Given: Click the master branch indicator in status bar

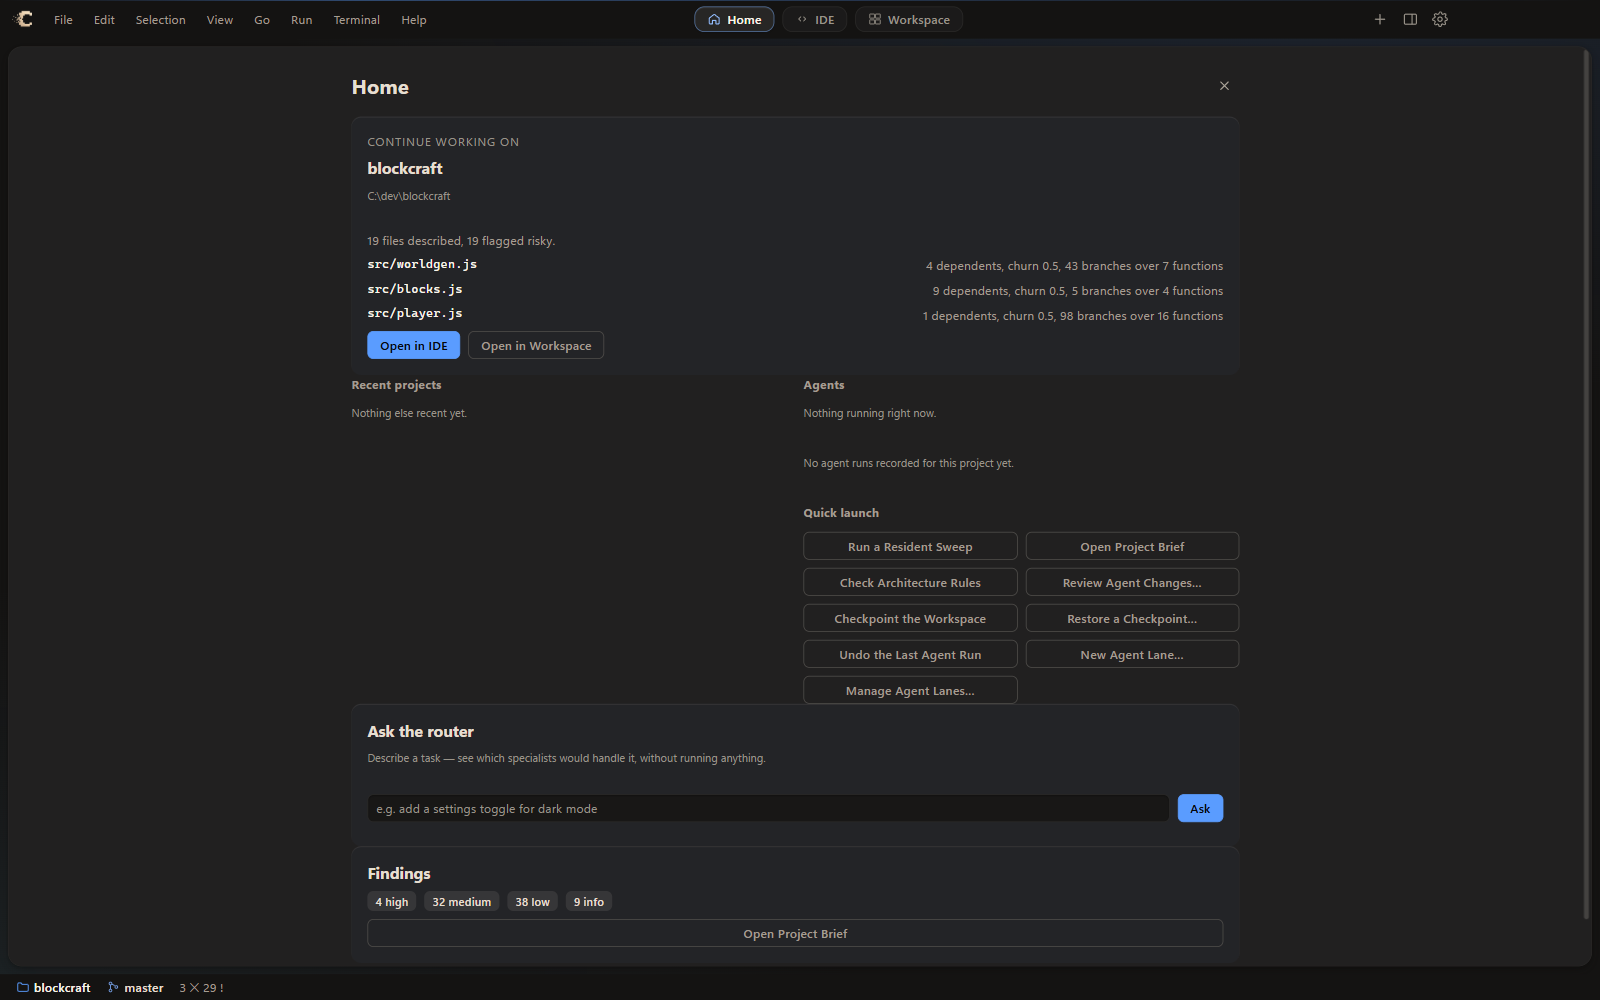Looking at the screenshot, I should (x=136, y=987).
